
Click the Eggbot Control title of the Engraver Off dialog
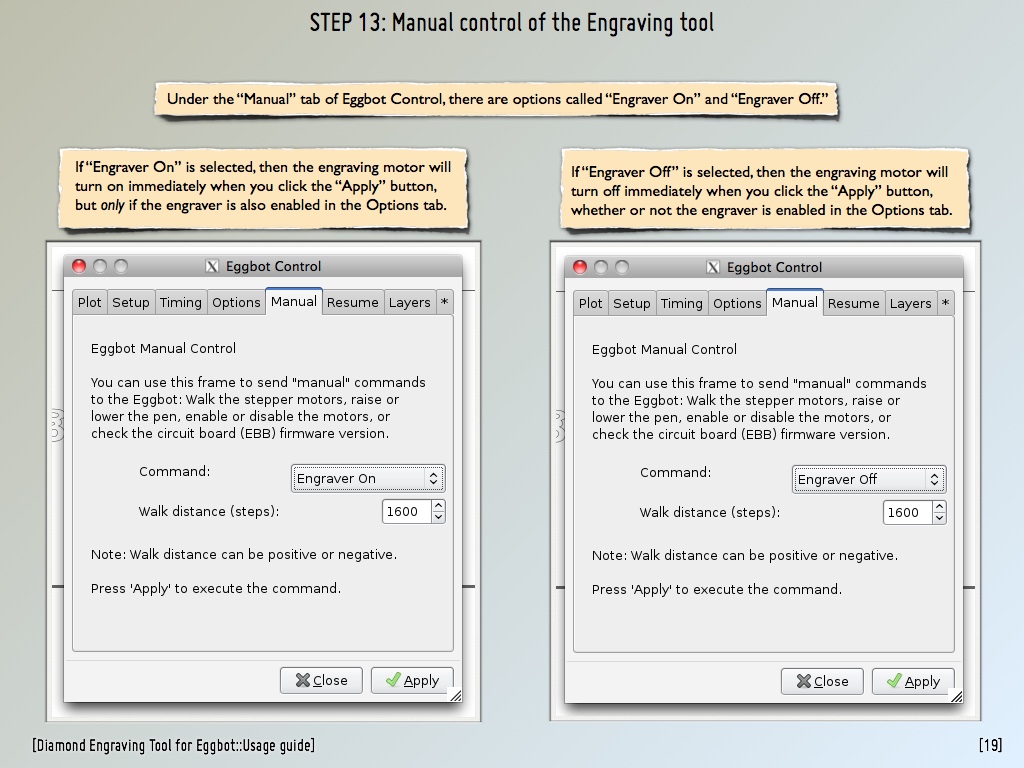tap(775, 268)
